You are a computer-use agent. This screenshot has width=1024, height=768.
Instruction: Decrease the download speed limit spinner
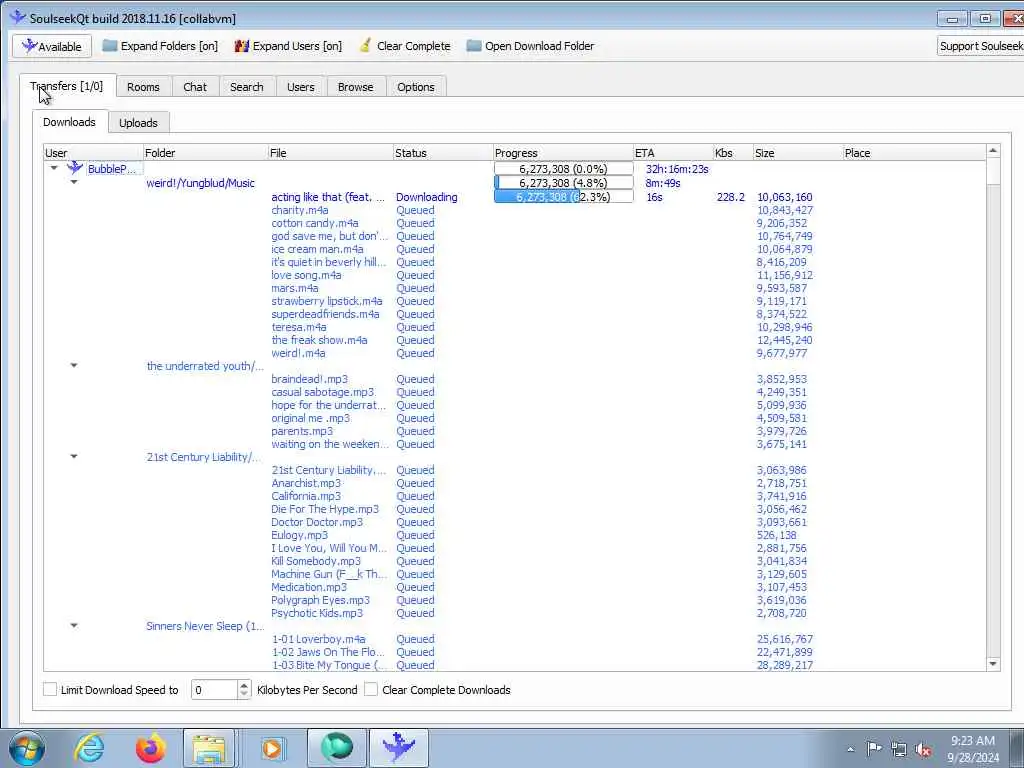pos(244,694)
